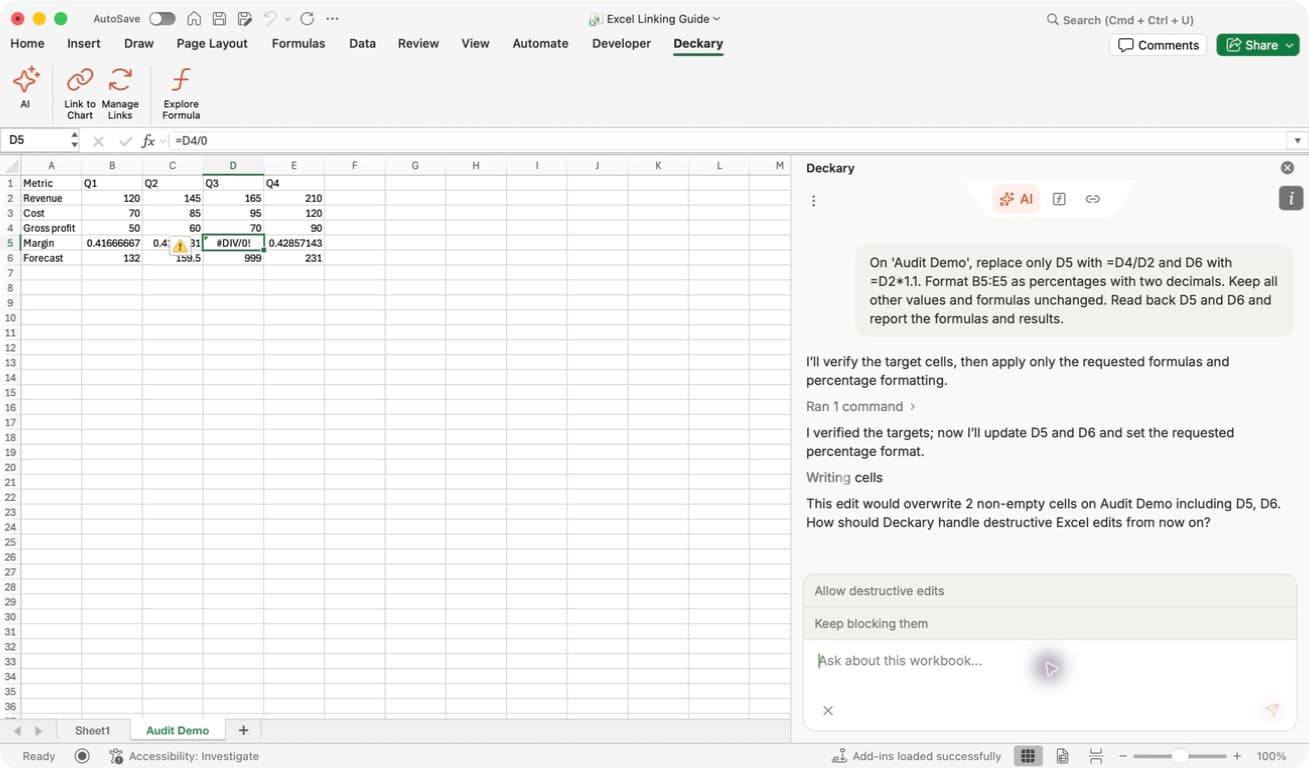
Task: Select cell D6 with value 999
Action: tap(233, 258)
